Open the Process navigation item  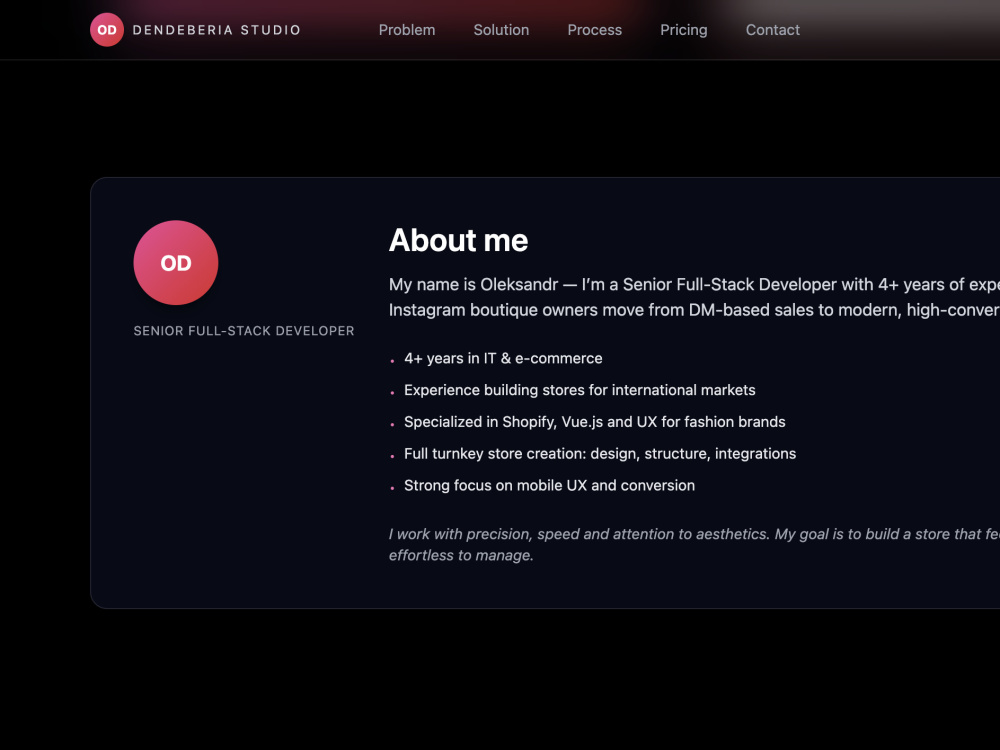coord(594,30)
